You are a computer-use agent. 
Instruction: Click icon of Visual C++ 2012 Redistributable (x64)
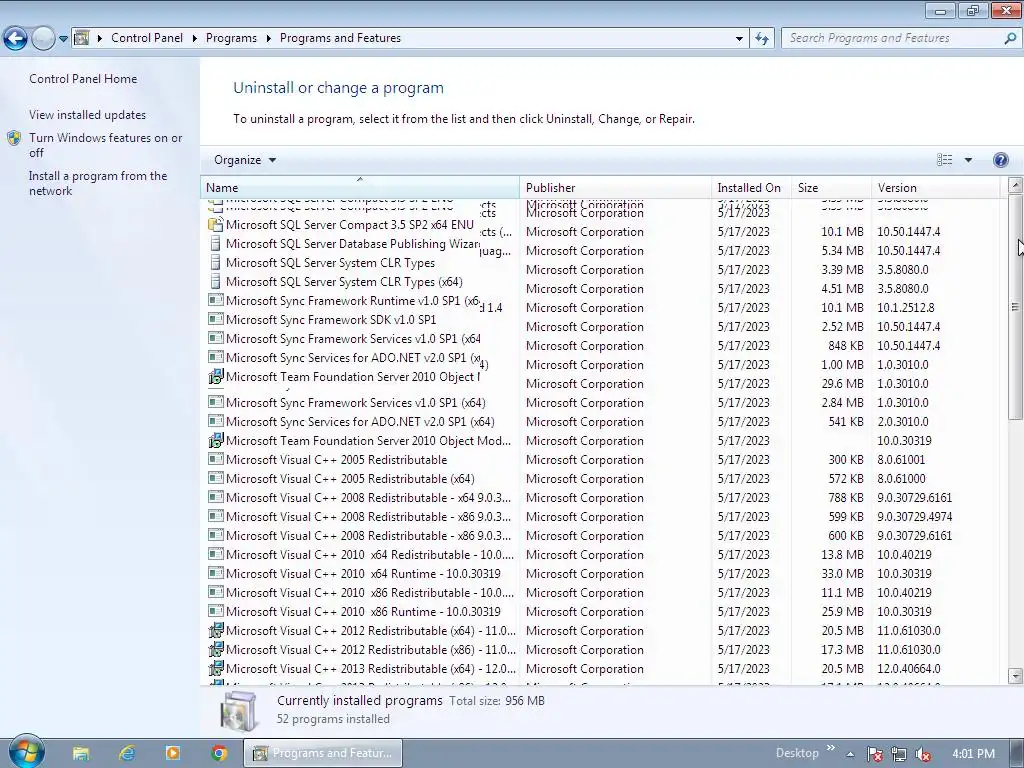[x=216, y=630]
